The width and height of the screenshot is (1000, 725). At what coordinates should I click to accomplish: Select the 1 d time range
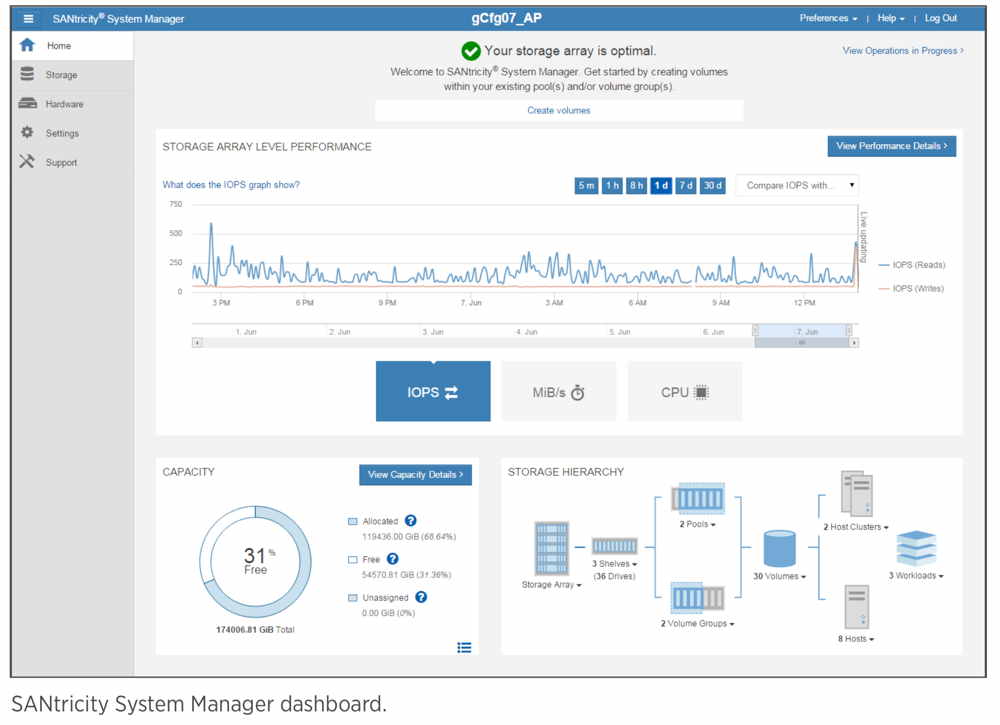[661, 186]
